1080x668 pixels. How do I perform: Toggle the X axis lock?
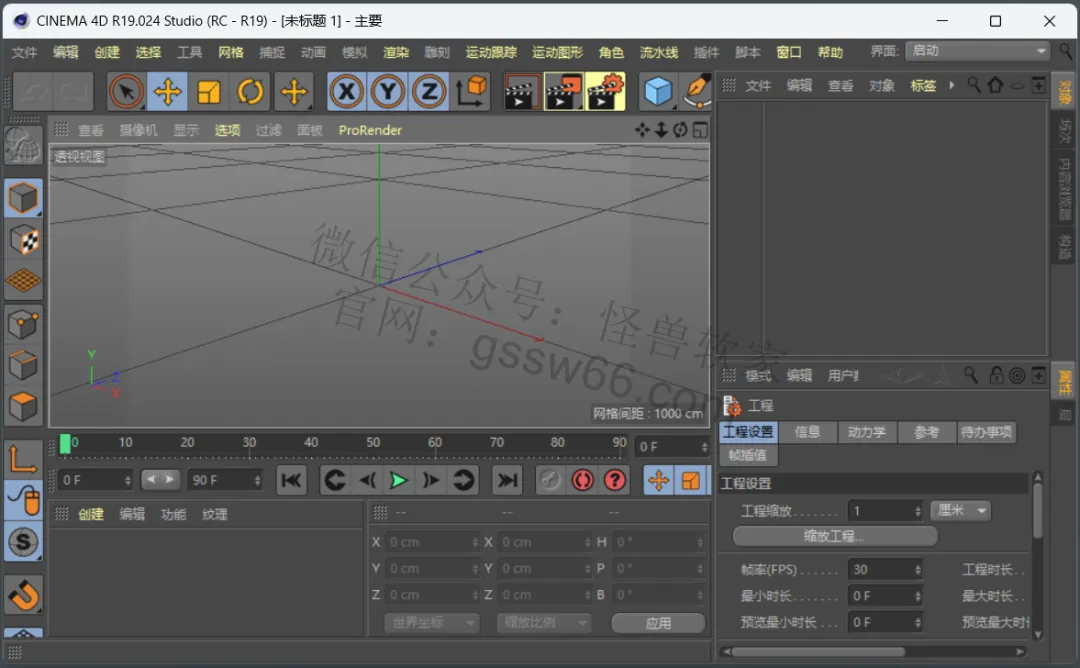click(346, 92)
